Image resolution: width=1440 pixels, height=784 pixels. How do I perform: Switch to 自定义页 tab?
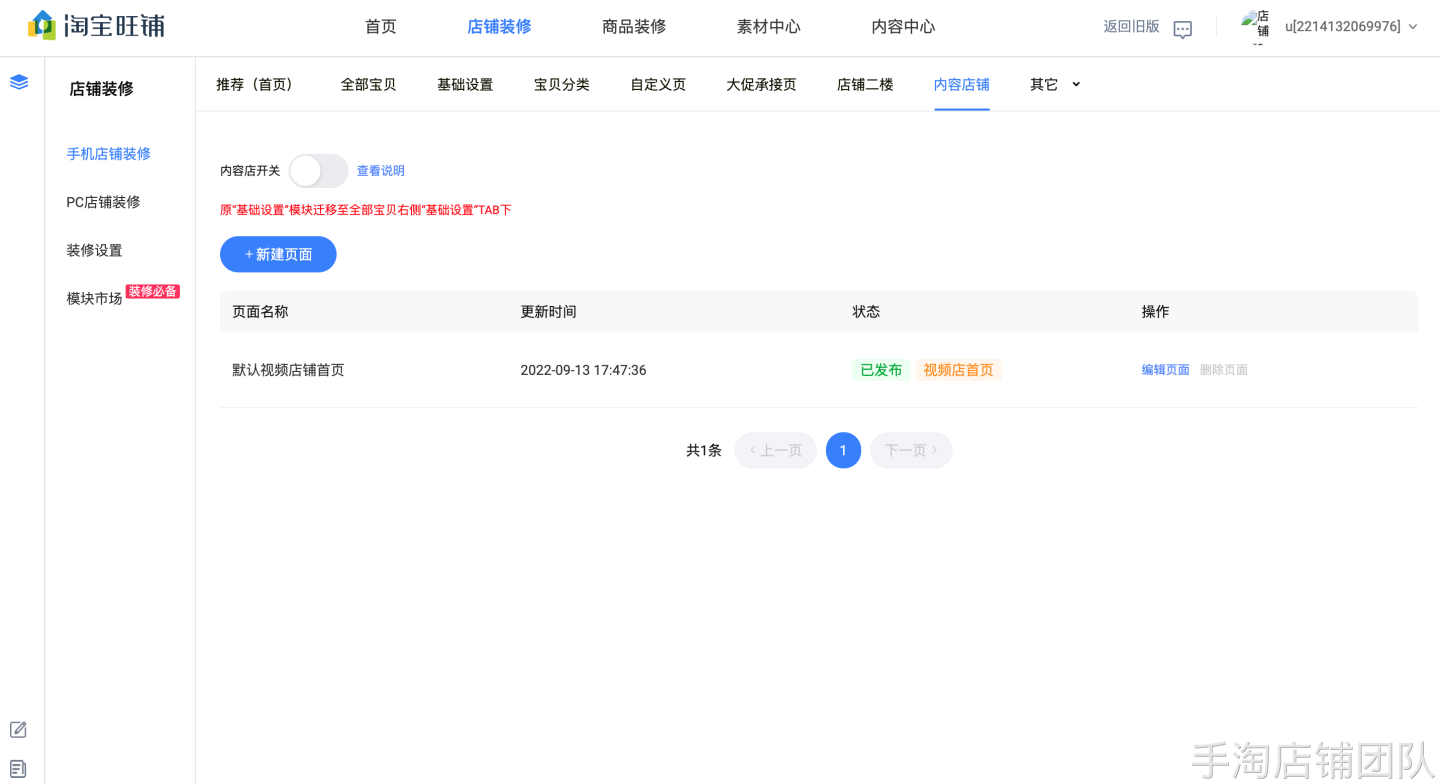tap(658, 84)
